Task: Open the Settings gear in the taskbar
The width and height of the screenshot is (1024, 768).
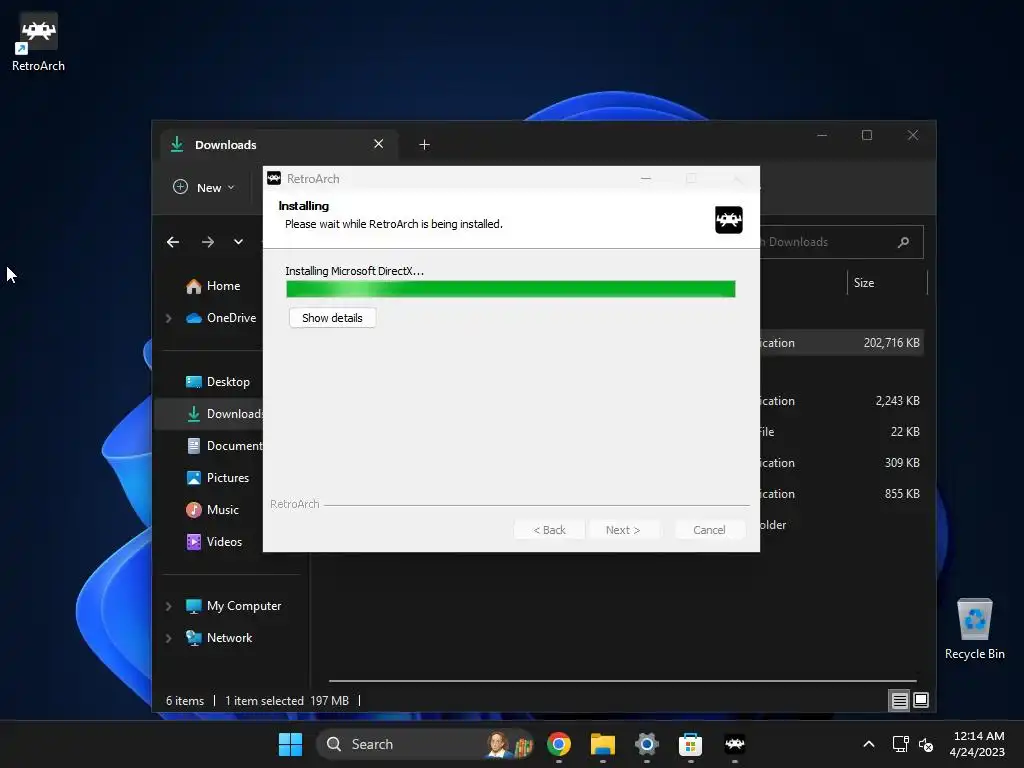Action: [647, 744]
